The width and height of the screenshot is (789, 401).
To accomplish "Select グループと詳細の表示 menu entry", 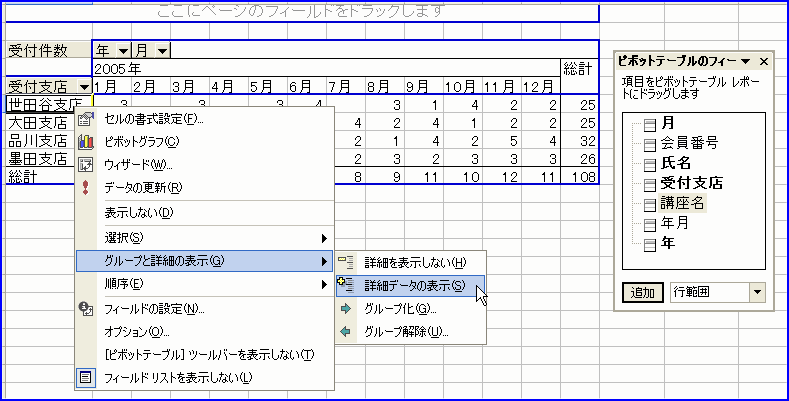I will coord(204,261).
